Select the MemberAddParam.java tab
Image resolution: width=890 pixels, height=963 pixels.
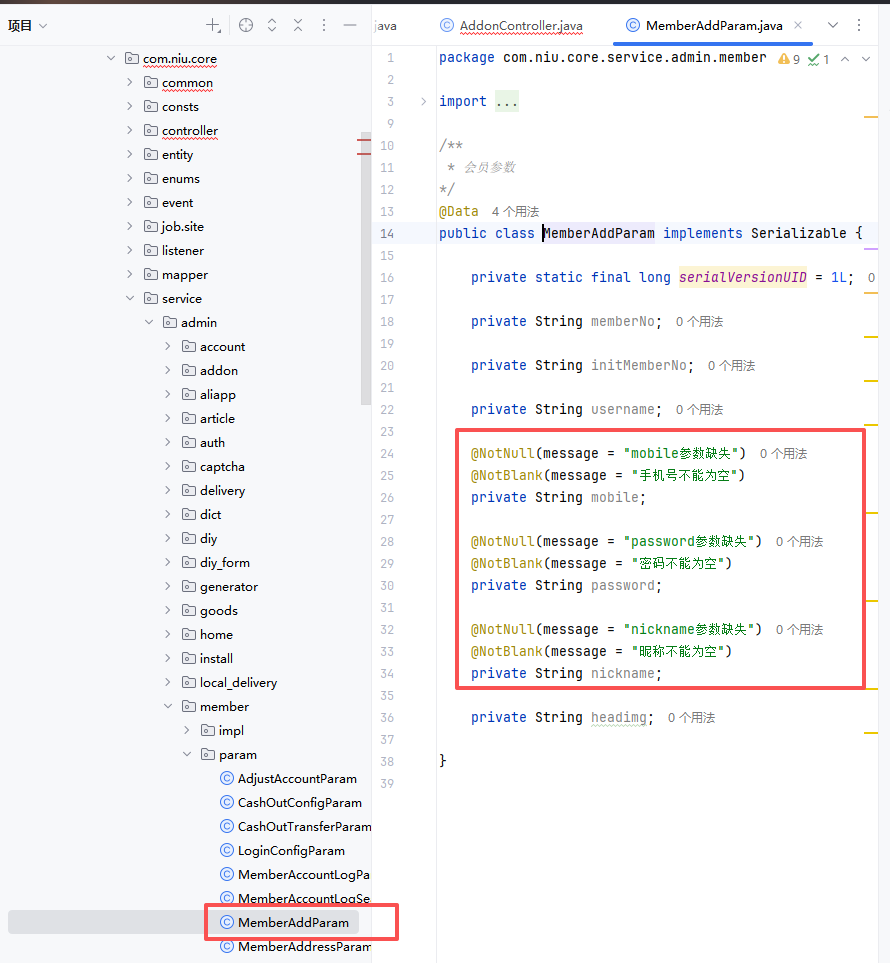point(713,26)
